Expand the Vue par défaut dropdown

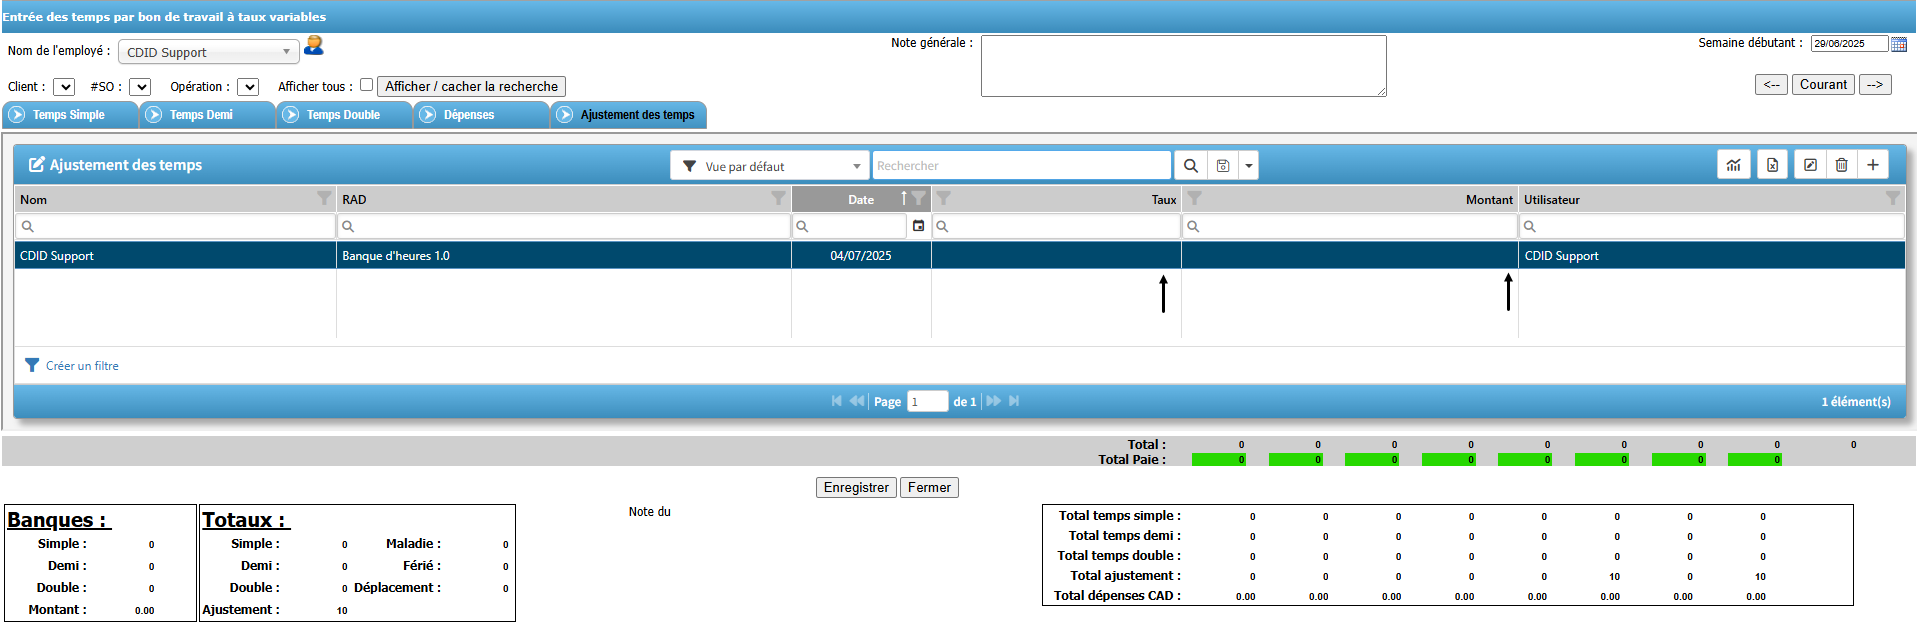(x=770, y=166)
